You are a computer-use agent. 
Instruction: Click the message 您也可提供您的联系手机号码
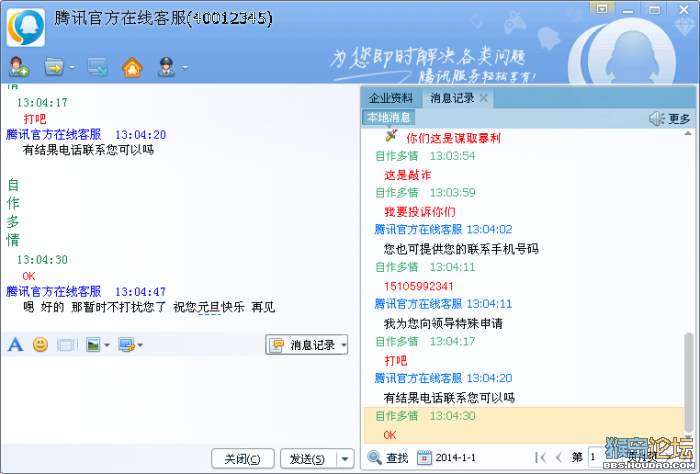coord(461,249)
